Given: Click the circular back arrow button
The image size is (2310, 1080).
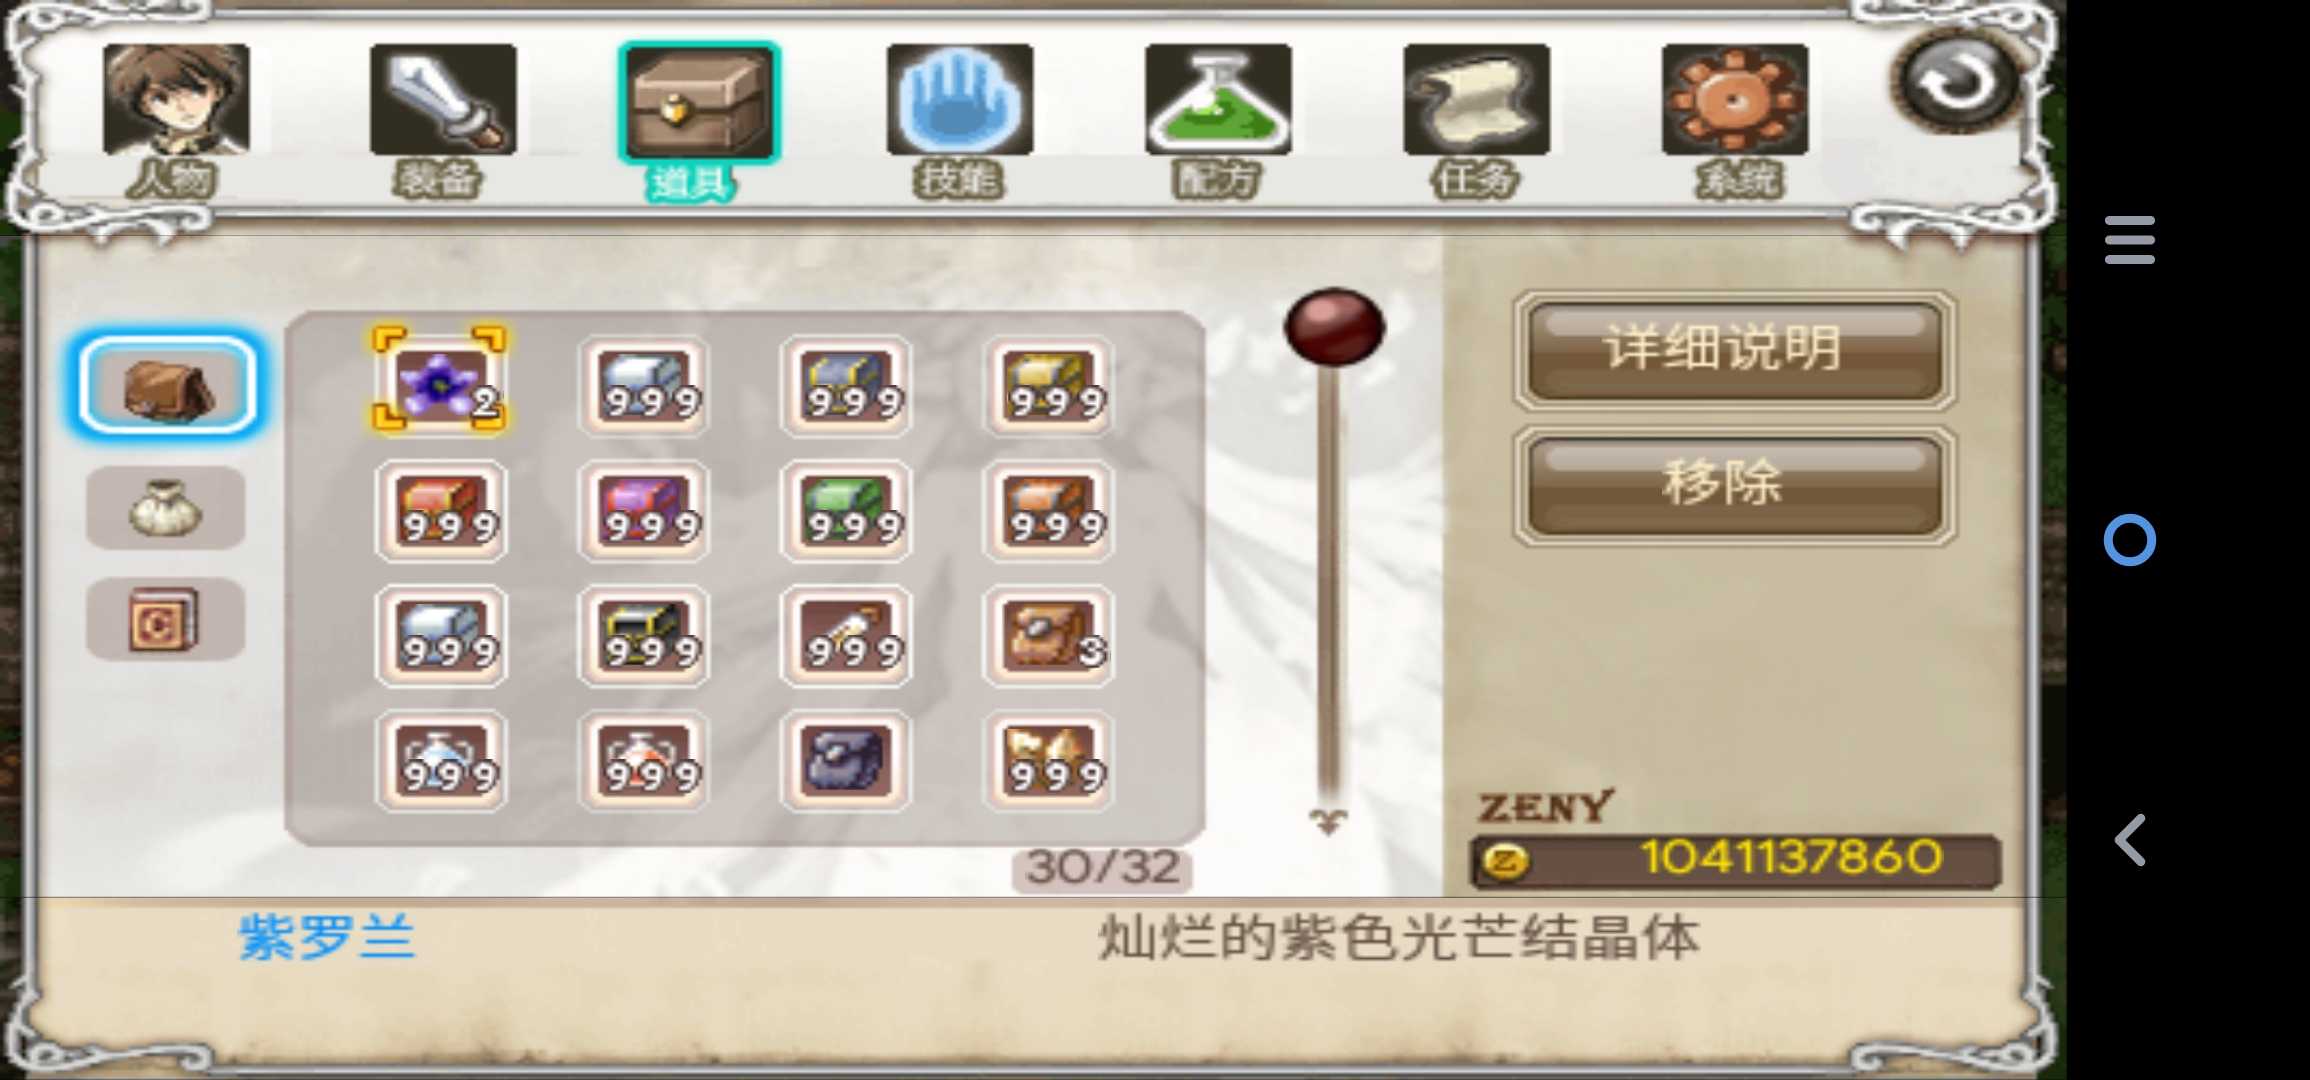Looking at the screenshot, I should pyautogui.click(x=1955, y=82).
